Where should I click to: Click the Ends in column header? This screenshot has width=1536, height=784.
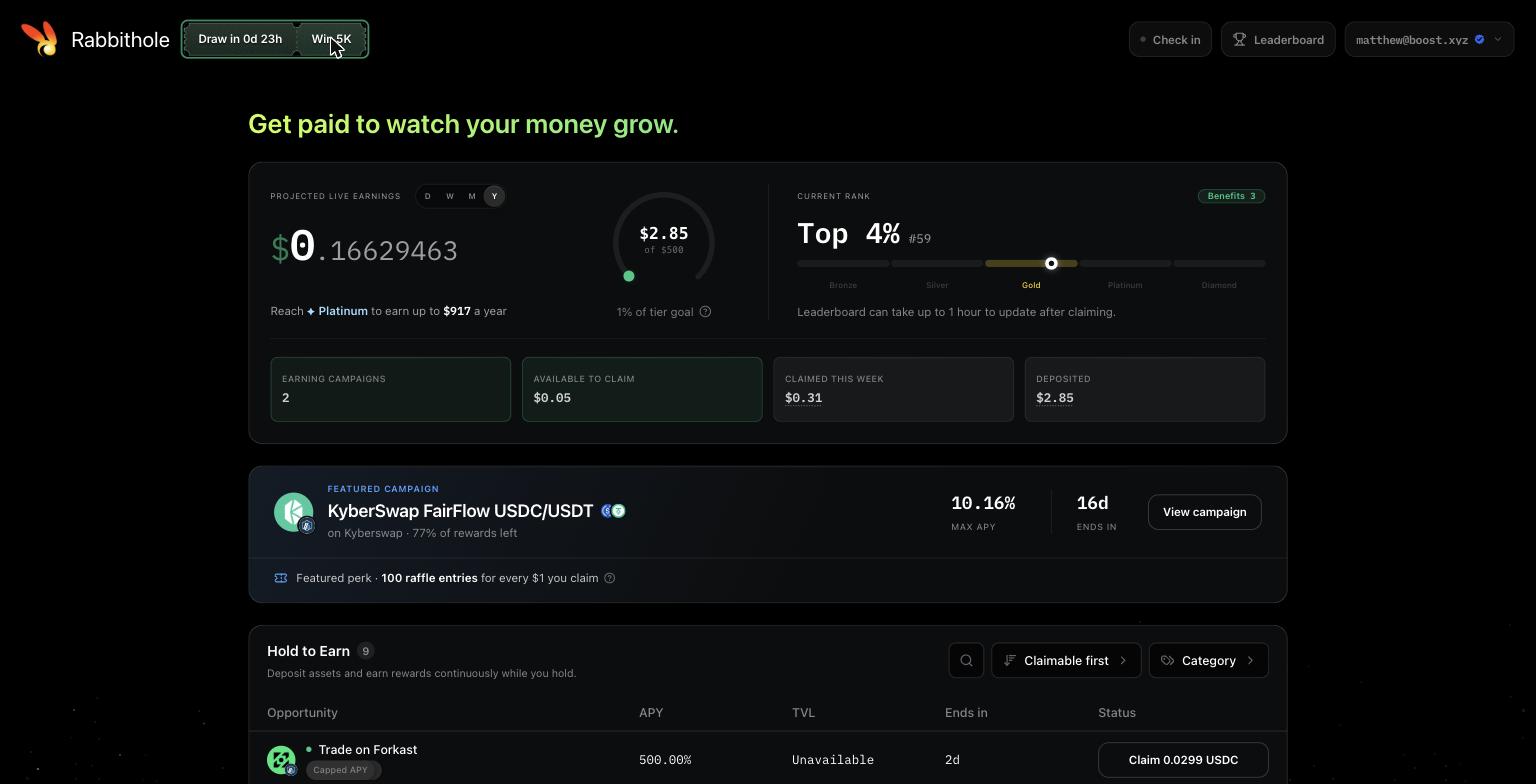[966, 713]
